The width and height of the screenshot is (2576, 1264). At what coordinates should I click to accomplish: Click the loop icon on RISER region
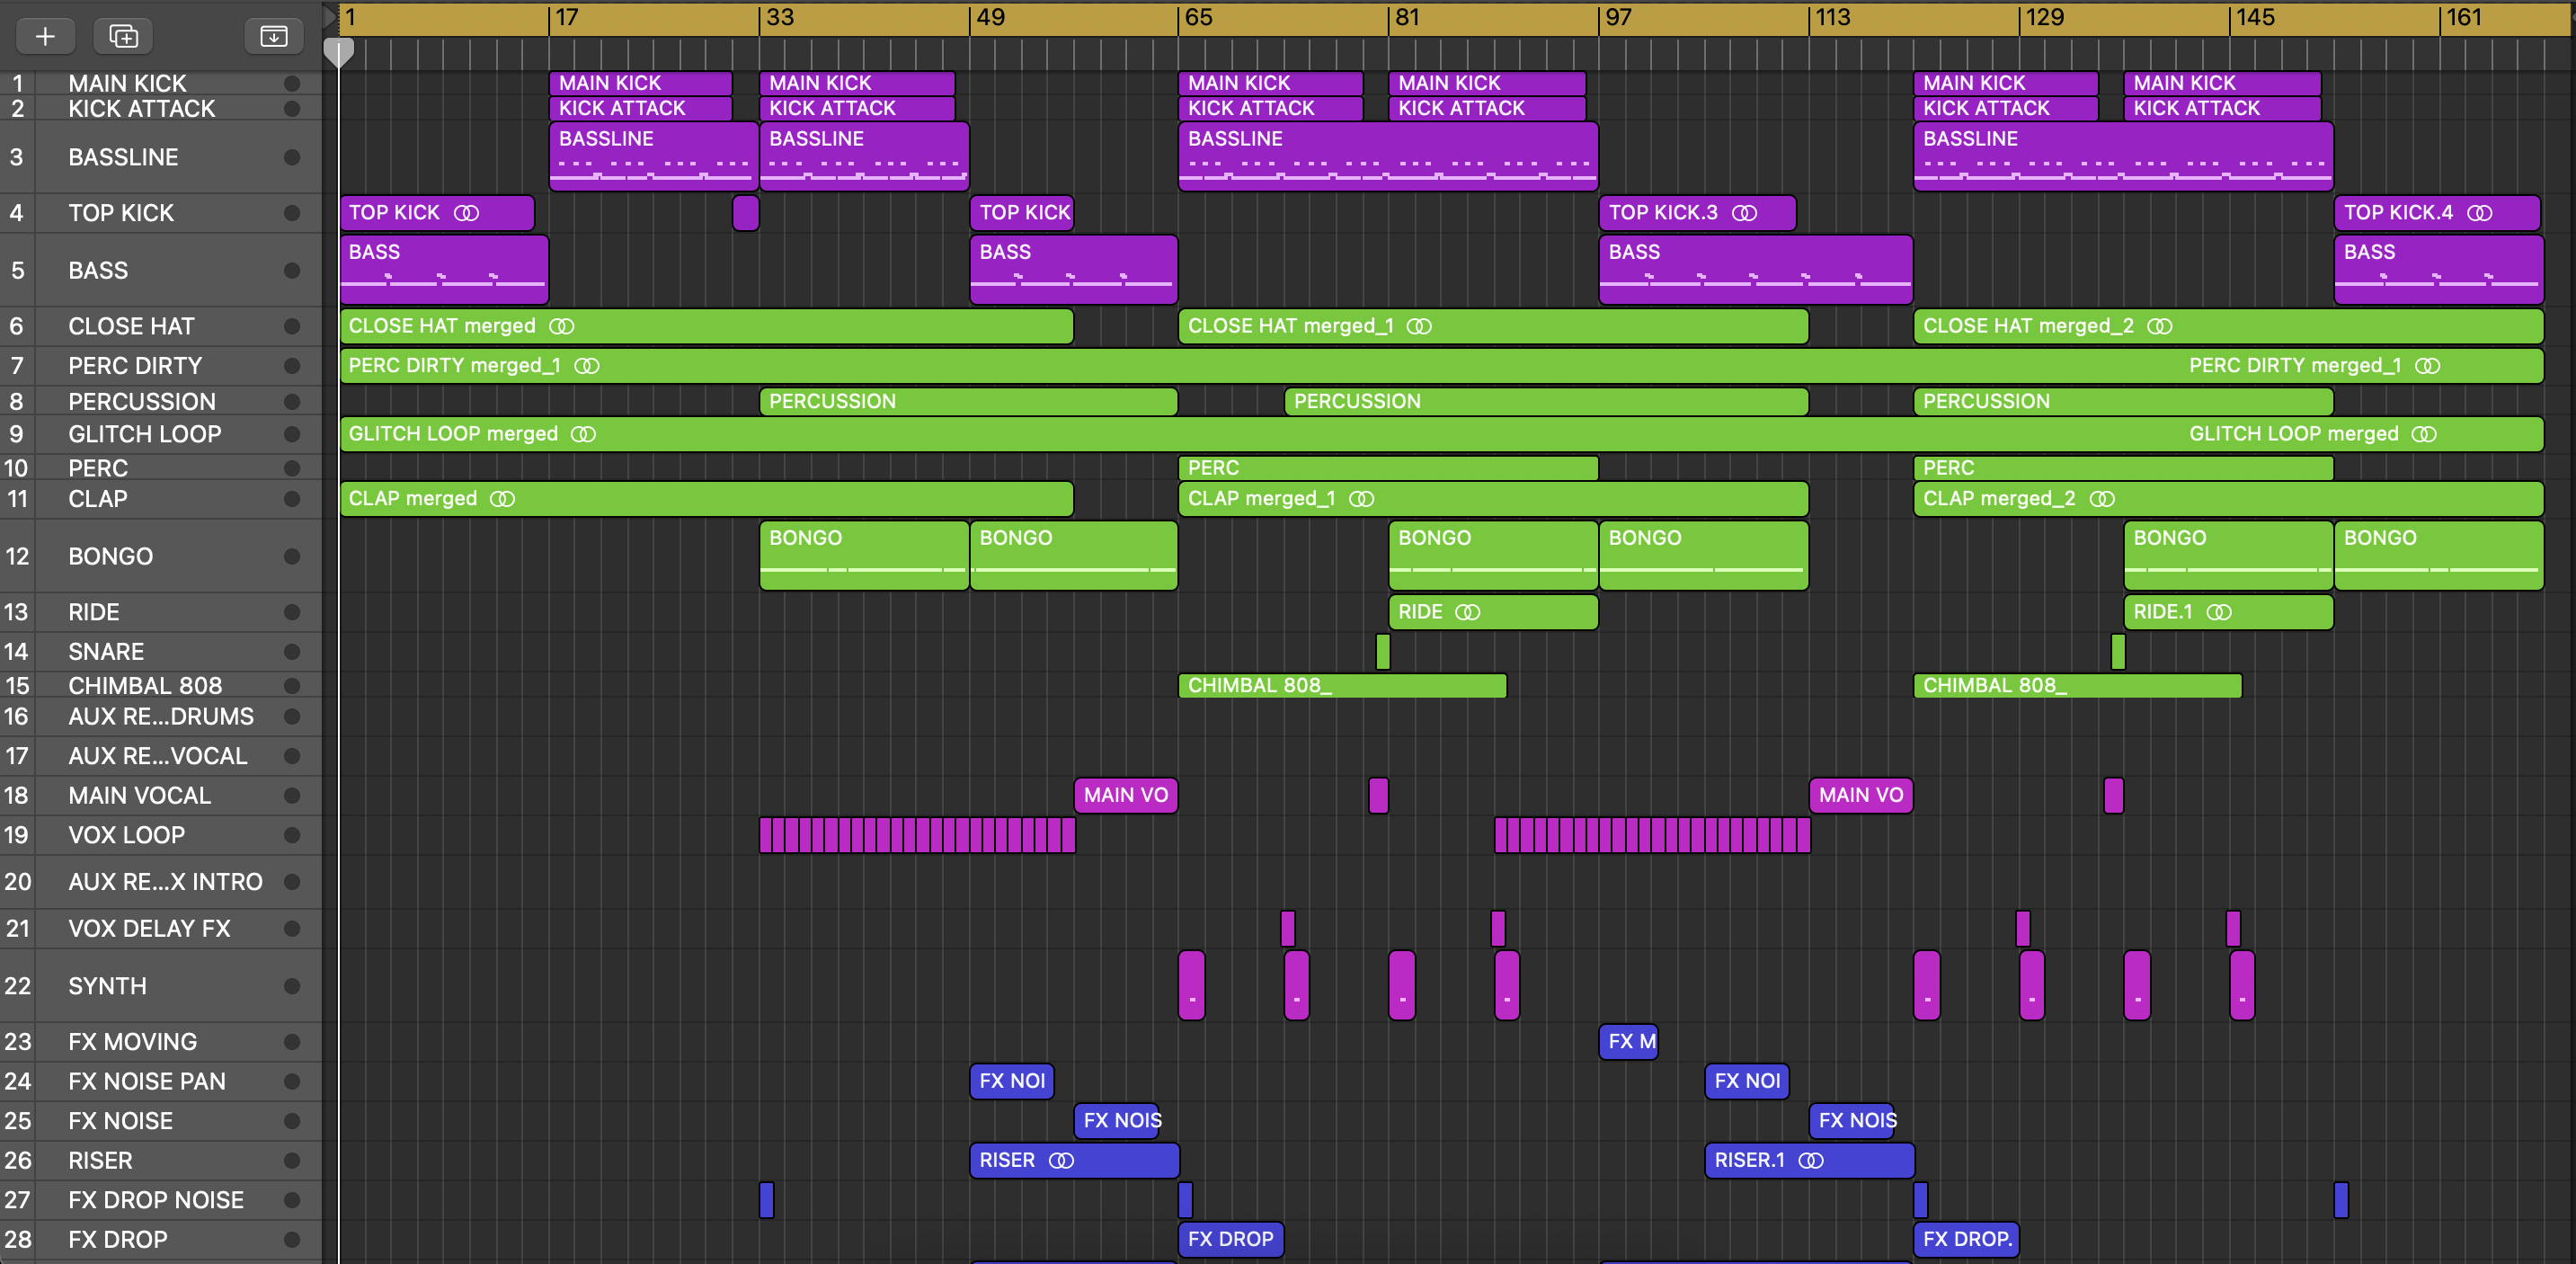(1061, 1160)
